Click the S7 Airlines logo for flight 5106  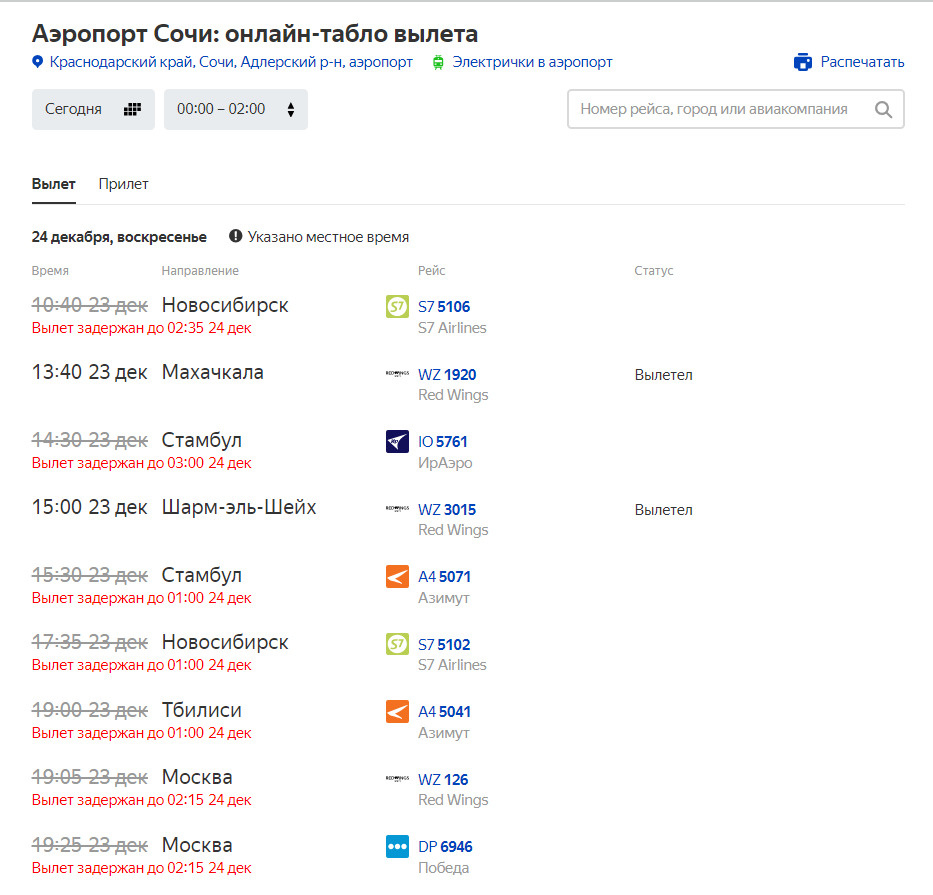[397, 307]
